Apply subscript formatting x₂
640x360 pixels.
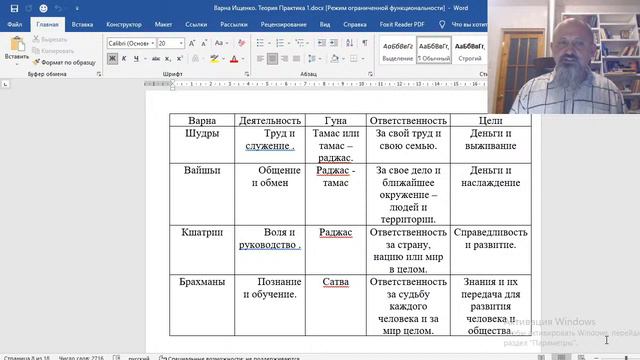point(168,59)
